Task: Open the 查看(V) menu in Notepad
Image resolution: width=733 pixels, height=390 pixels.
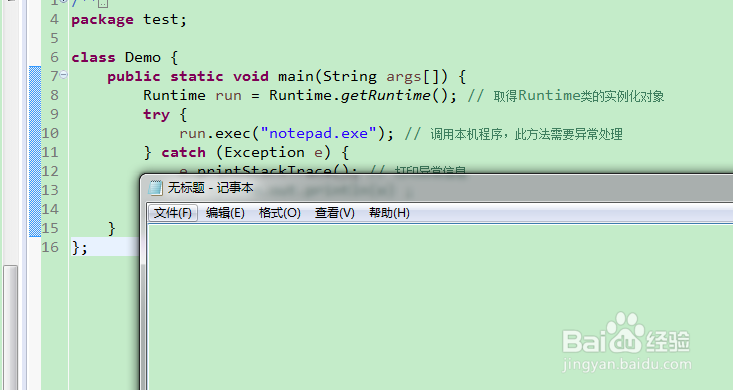Action: 335,213
